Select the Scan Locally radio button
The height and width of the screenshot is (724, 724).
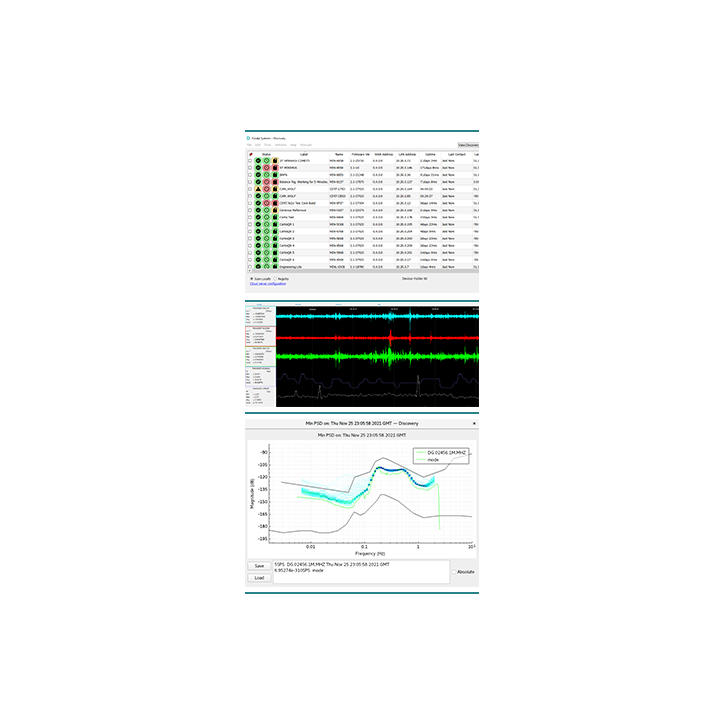click(x=251, y=279)
